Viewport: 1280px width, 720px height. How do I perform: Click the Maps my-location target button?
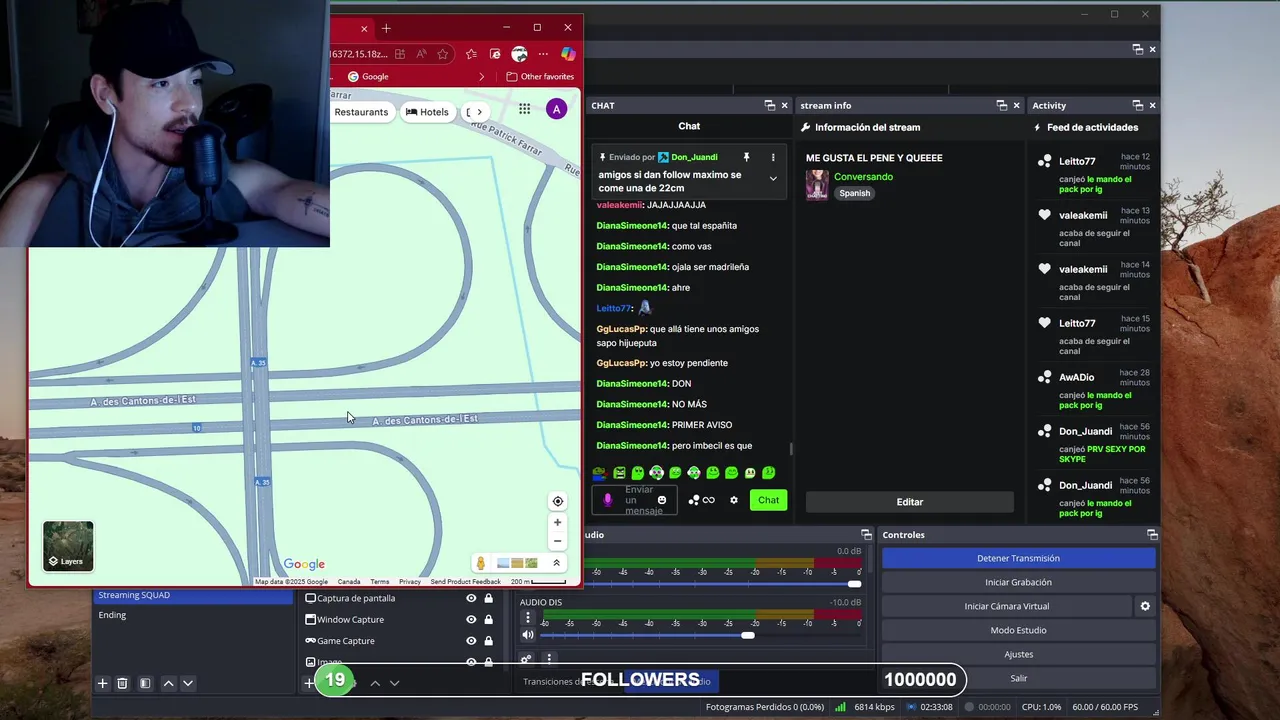pyautogui.click(x=558, y=501)
